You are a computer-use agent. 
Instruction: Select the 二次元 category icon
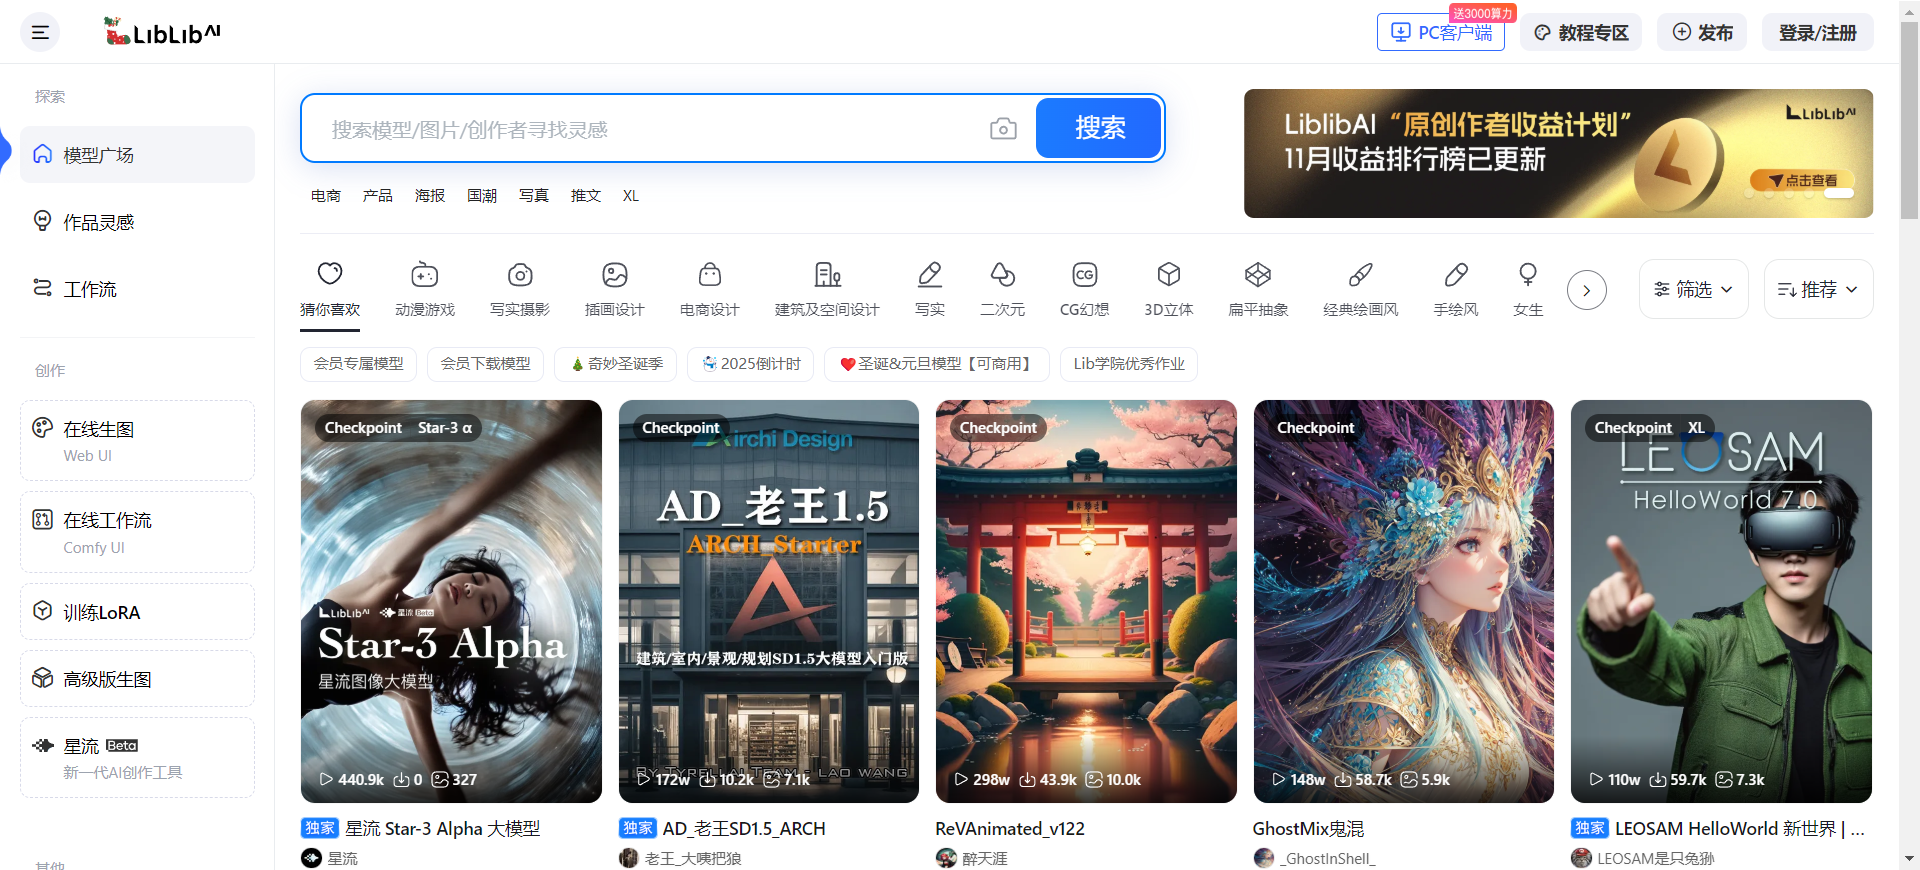tap(1003, 289)
